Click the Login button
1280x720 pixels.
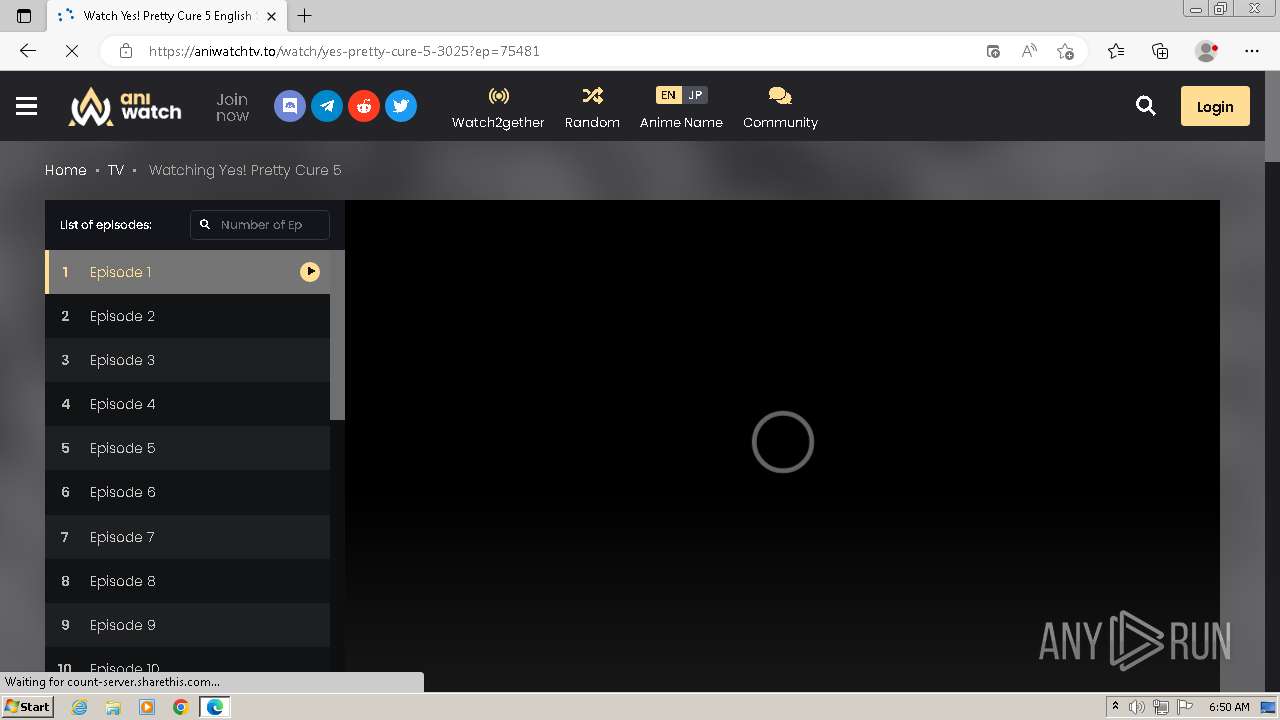(x=1215, y=106)
